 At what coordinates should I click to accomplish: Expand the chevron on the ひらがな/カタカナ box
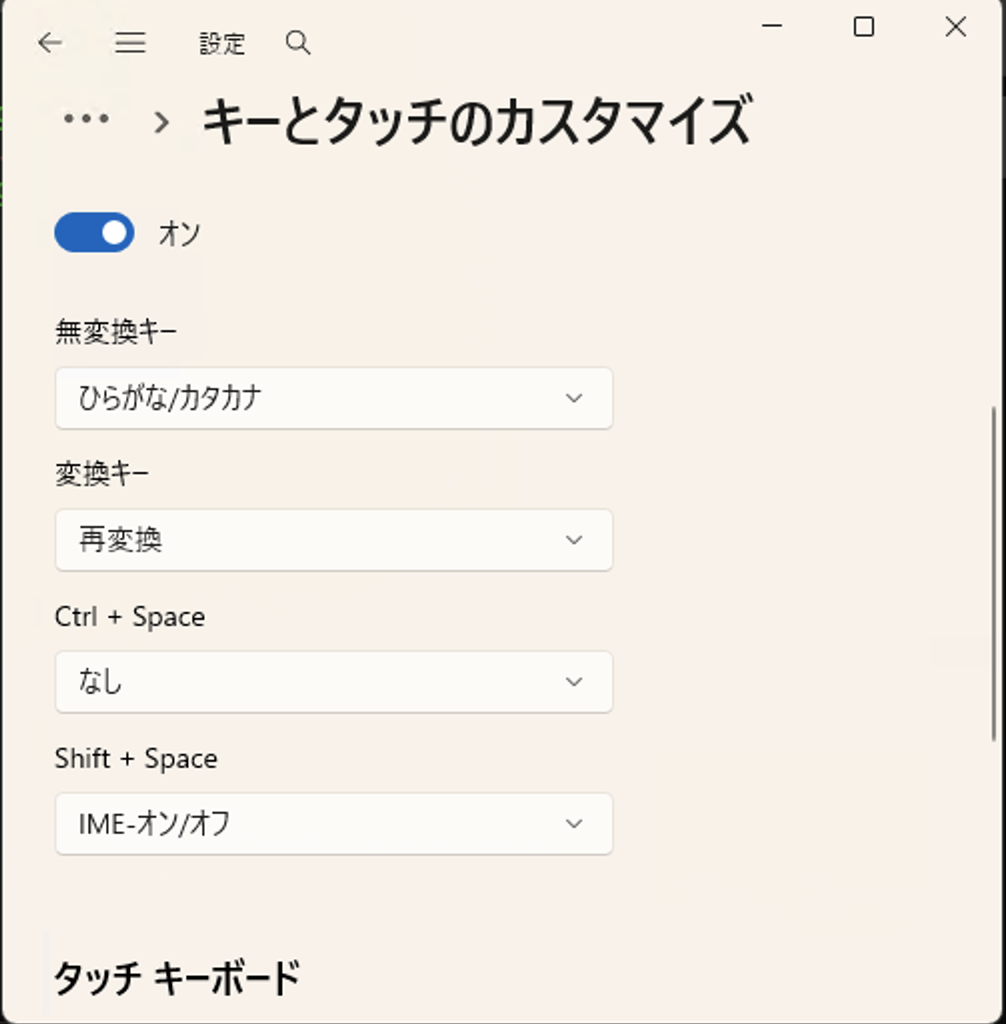tap(573, 398)
